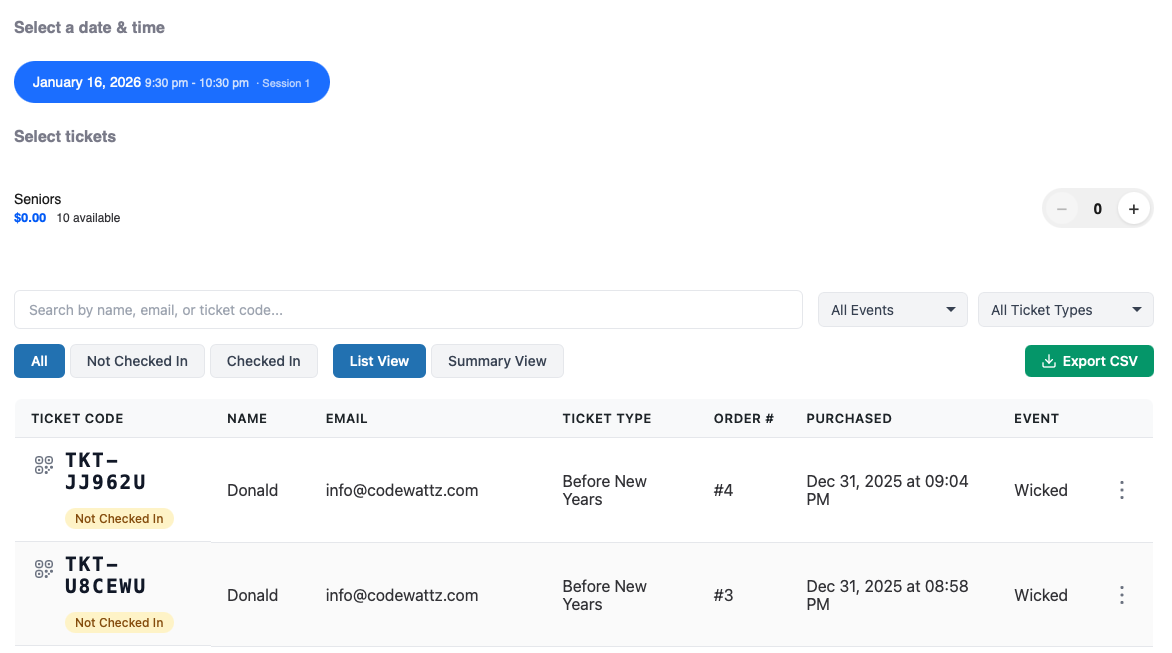The image size is (1172, 653).
Task: Enable the Checked In filter
Action: (264, 361)
